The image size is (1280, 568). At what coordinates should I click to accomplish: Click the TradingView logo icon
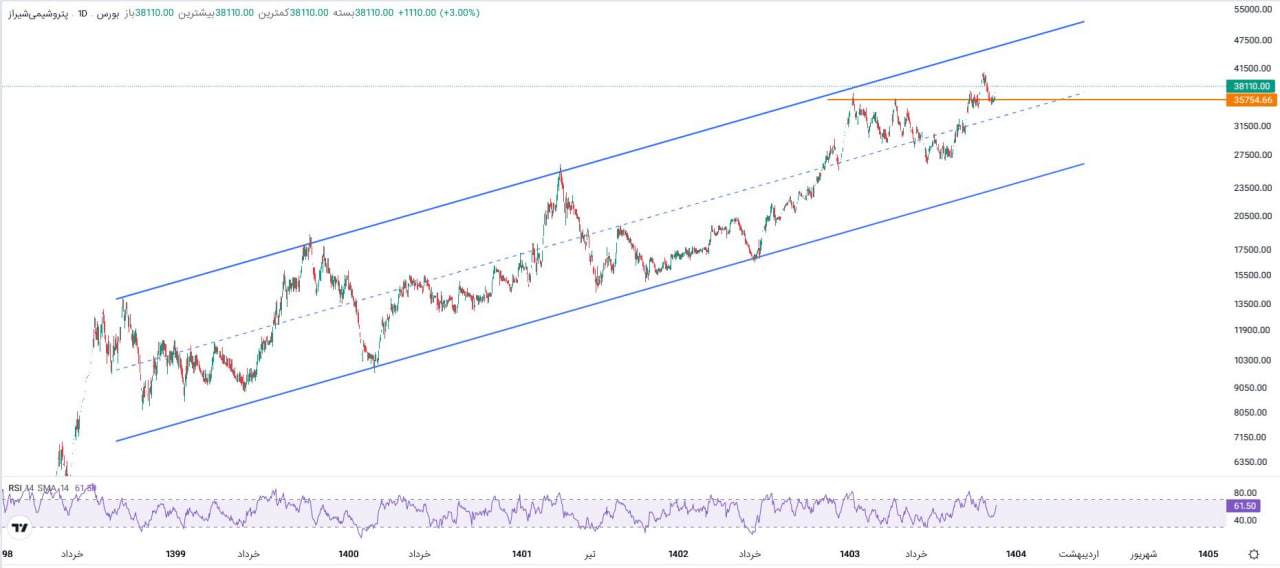(17, 526)
